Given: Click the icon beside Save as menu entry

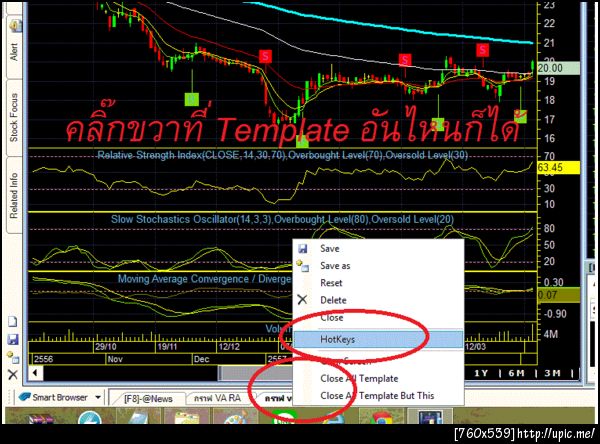Looking at the screenshot, I should point(303,266).
